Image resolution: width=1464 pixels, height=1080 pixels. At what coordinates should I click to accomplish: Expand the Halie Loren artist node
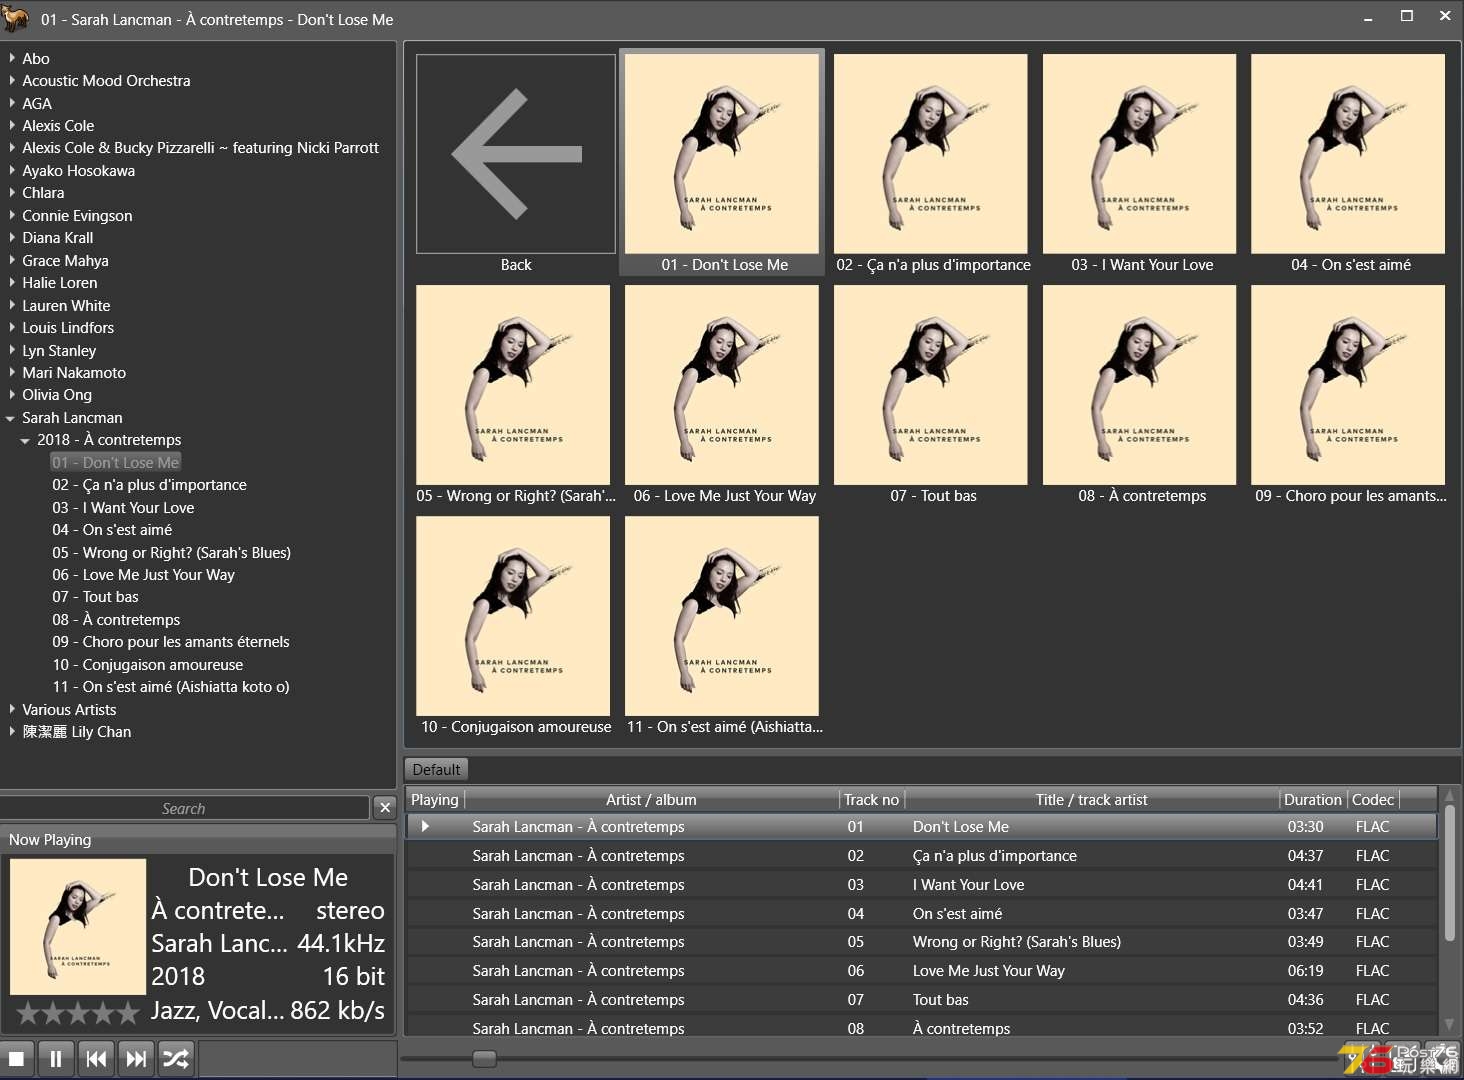[11, 282]
